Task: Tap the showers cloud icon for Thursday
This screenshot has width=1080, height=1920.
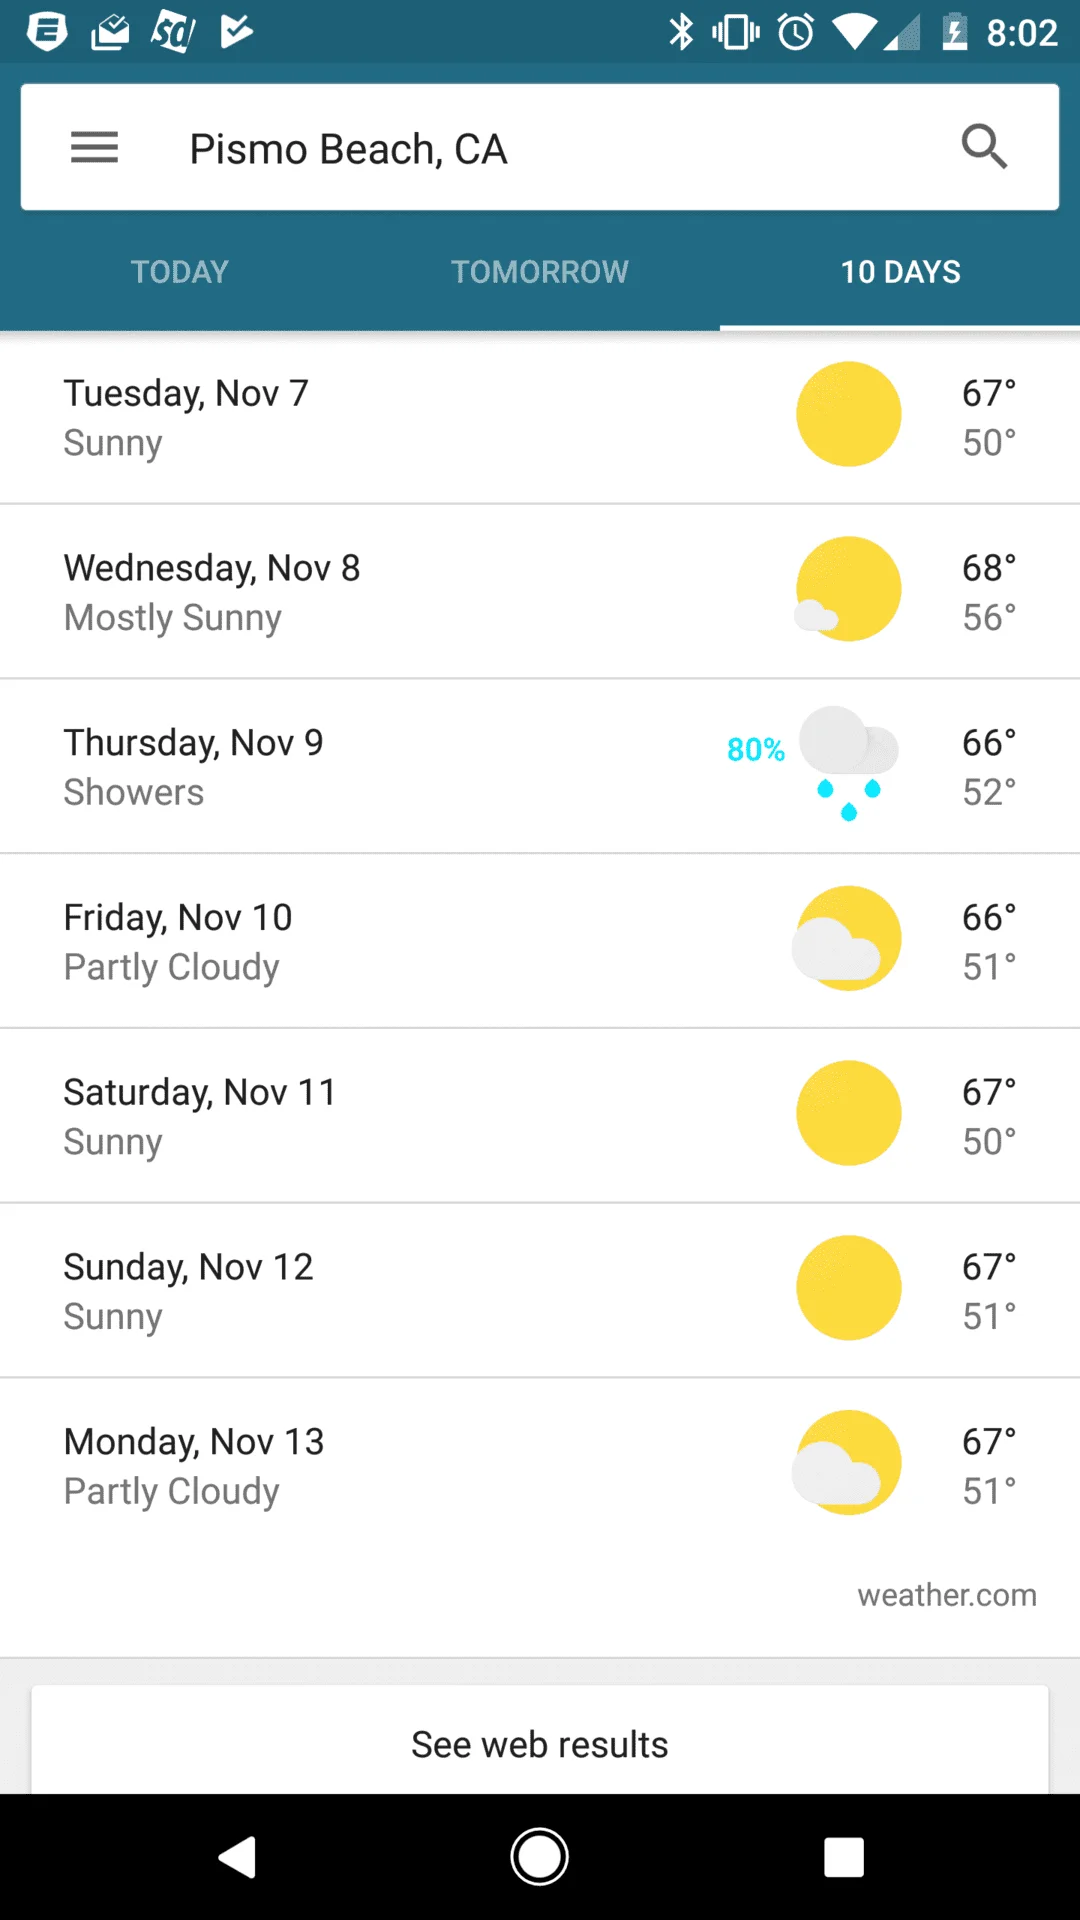Action: pos(848,764)
